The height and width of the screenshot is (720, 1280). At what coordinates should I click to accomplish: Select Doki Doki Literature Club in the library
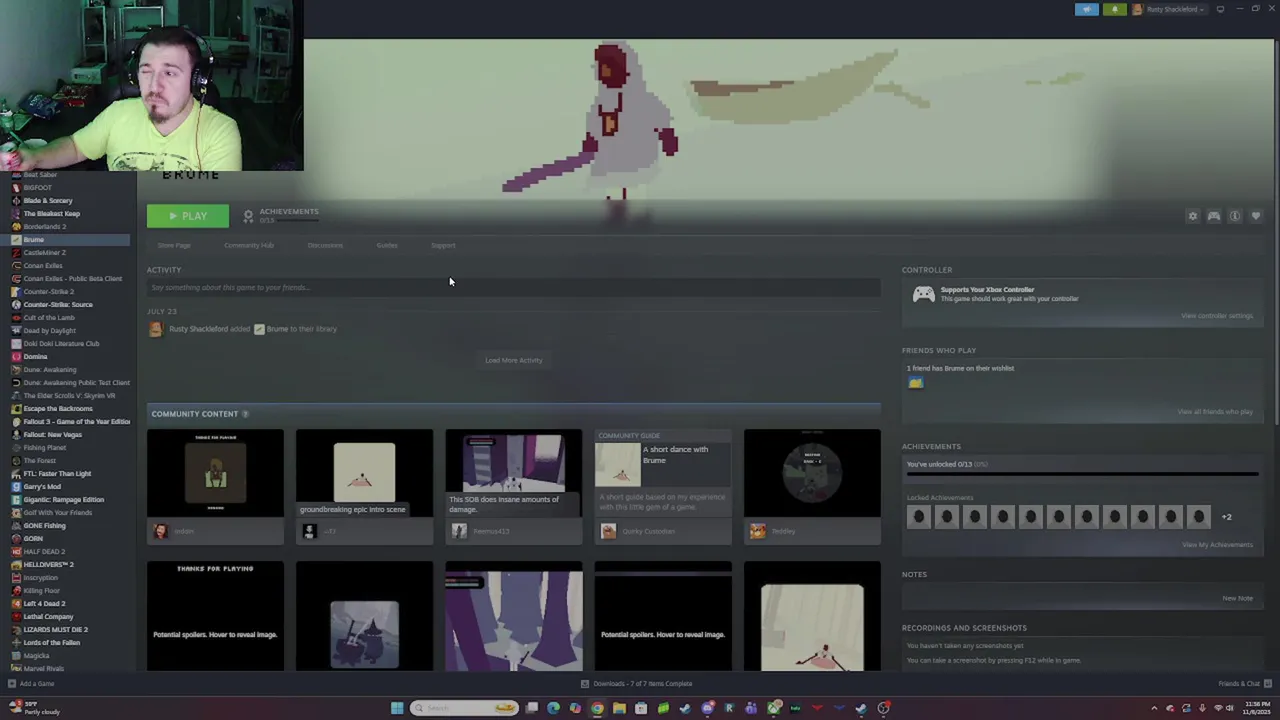(x=60, y=343)
